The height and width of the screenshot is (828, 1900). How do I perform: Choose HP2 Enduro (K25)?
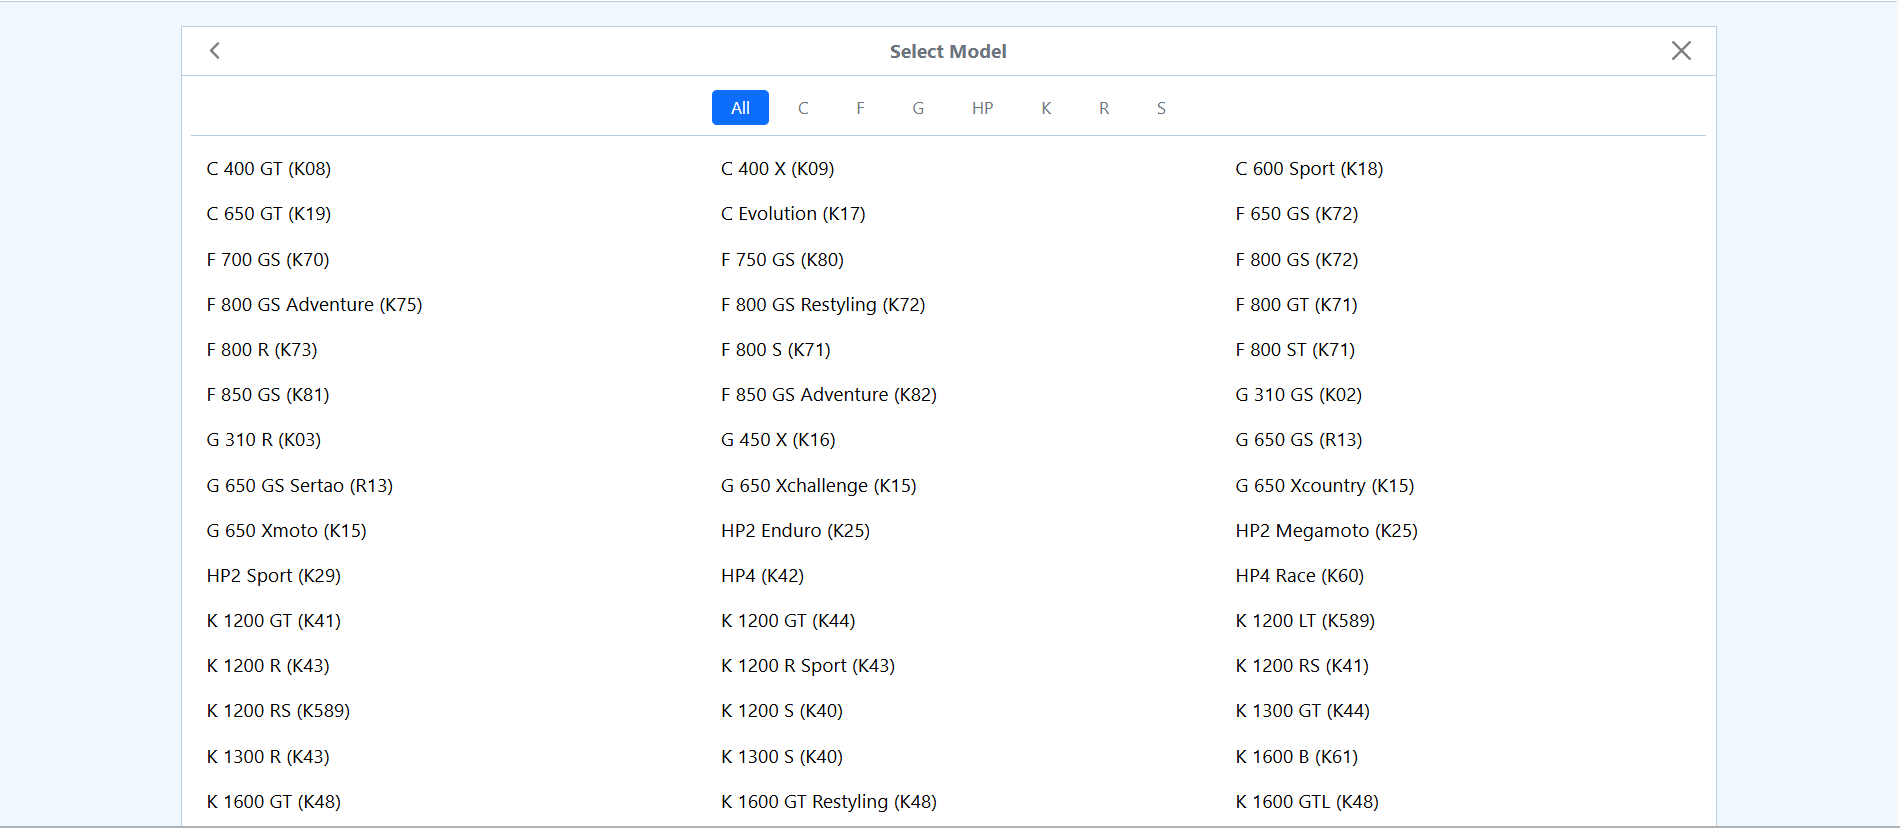(796, 531)
